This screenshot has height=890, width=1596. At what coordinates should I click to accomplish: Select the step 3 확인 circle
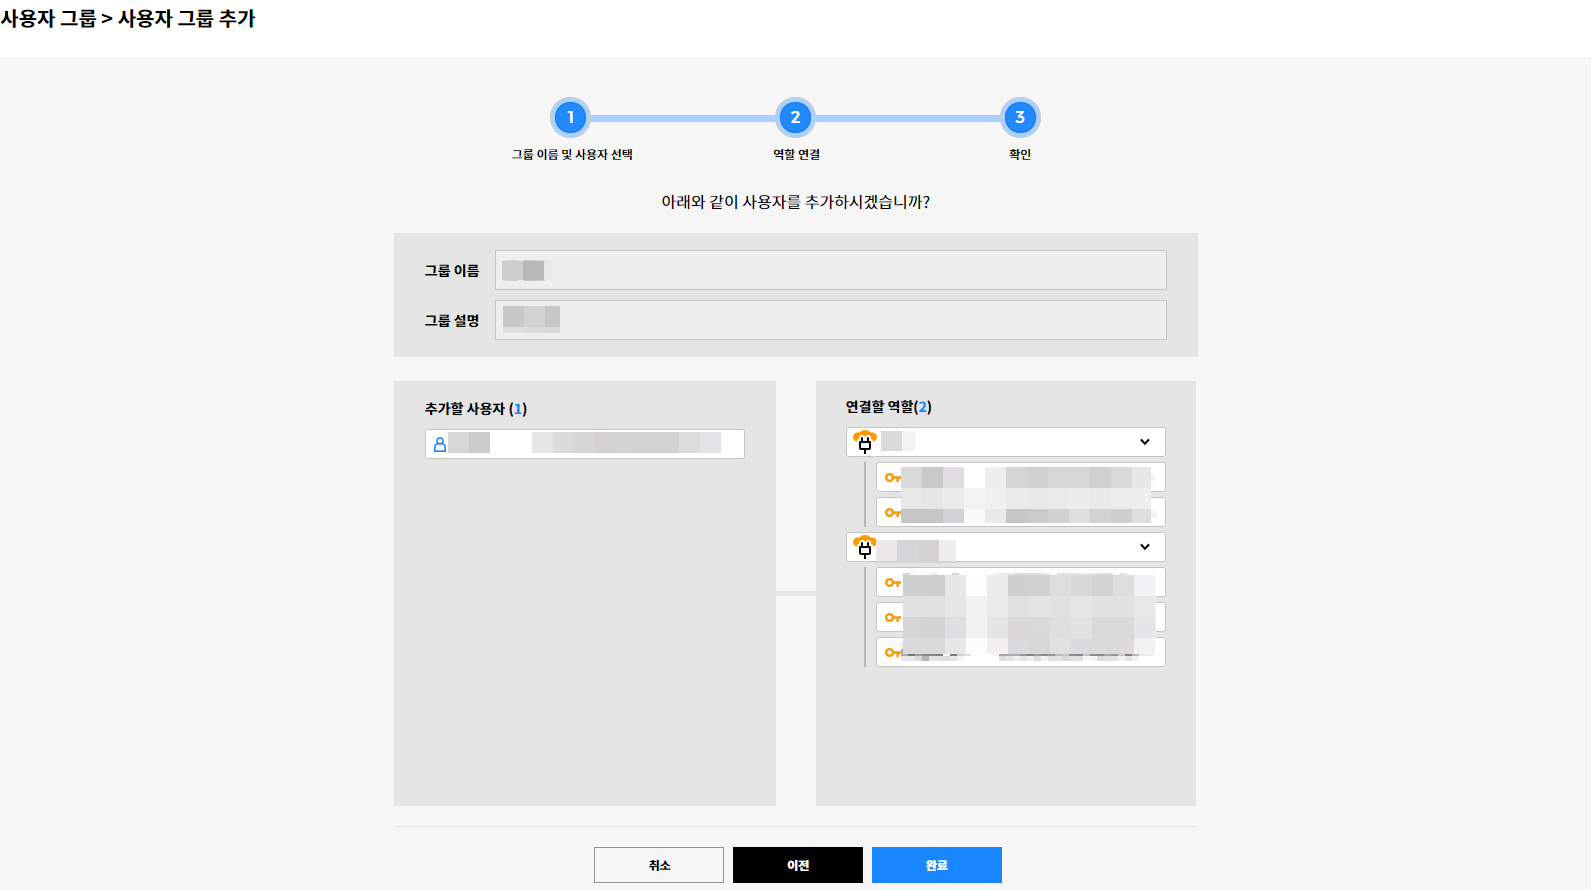click(1020, 118)
